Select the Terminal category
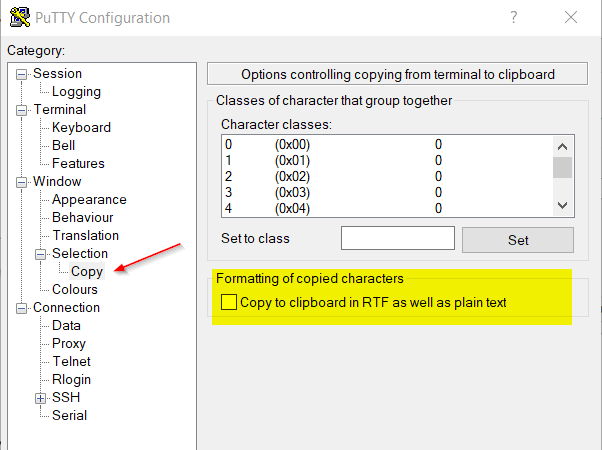This screenshot has width=602, height=450. [x=60, y=109]
